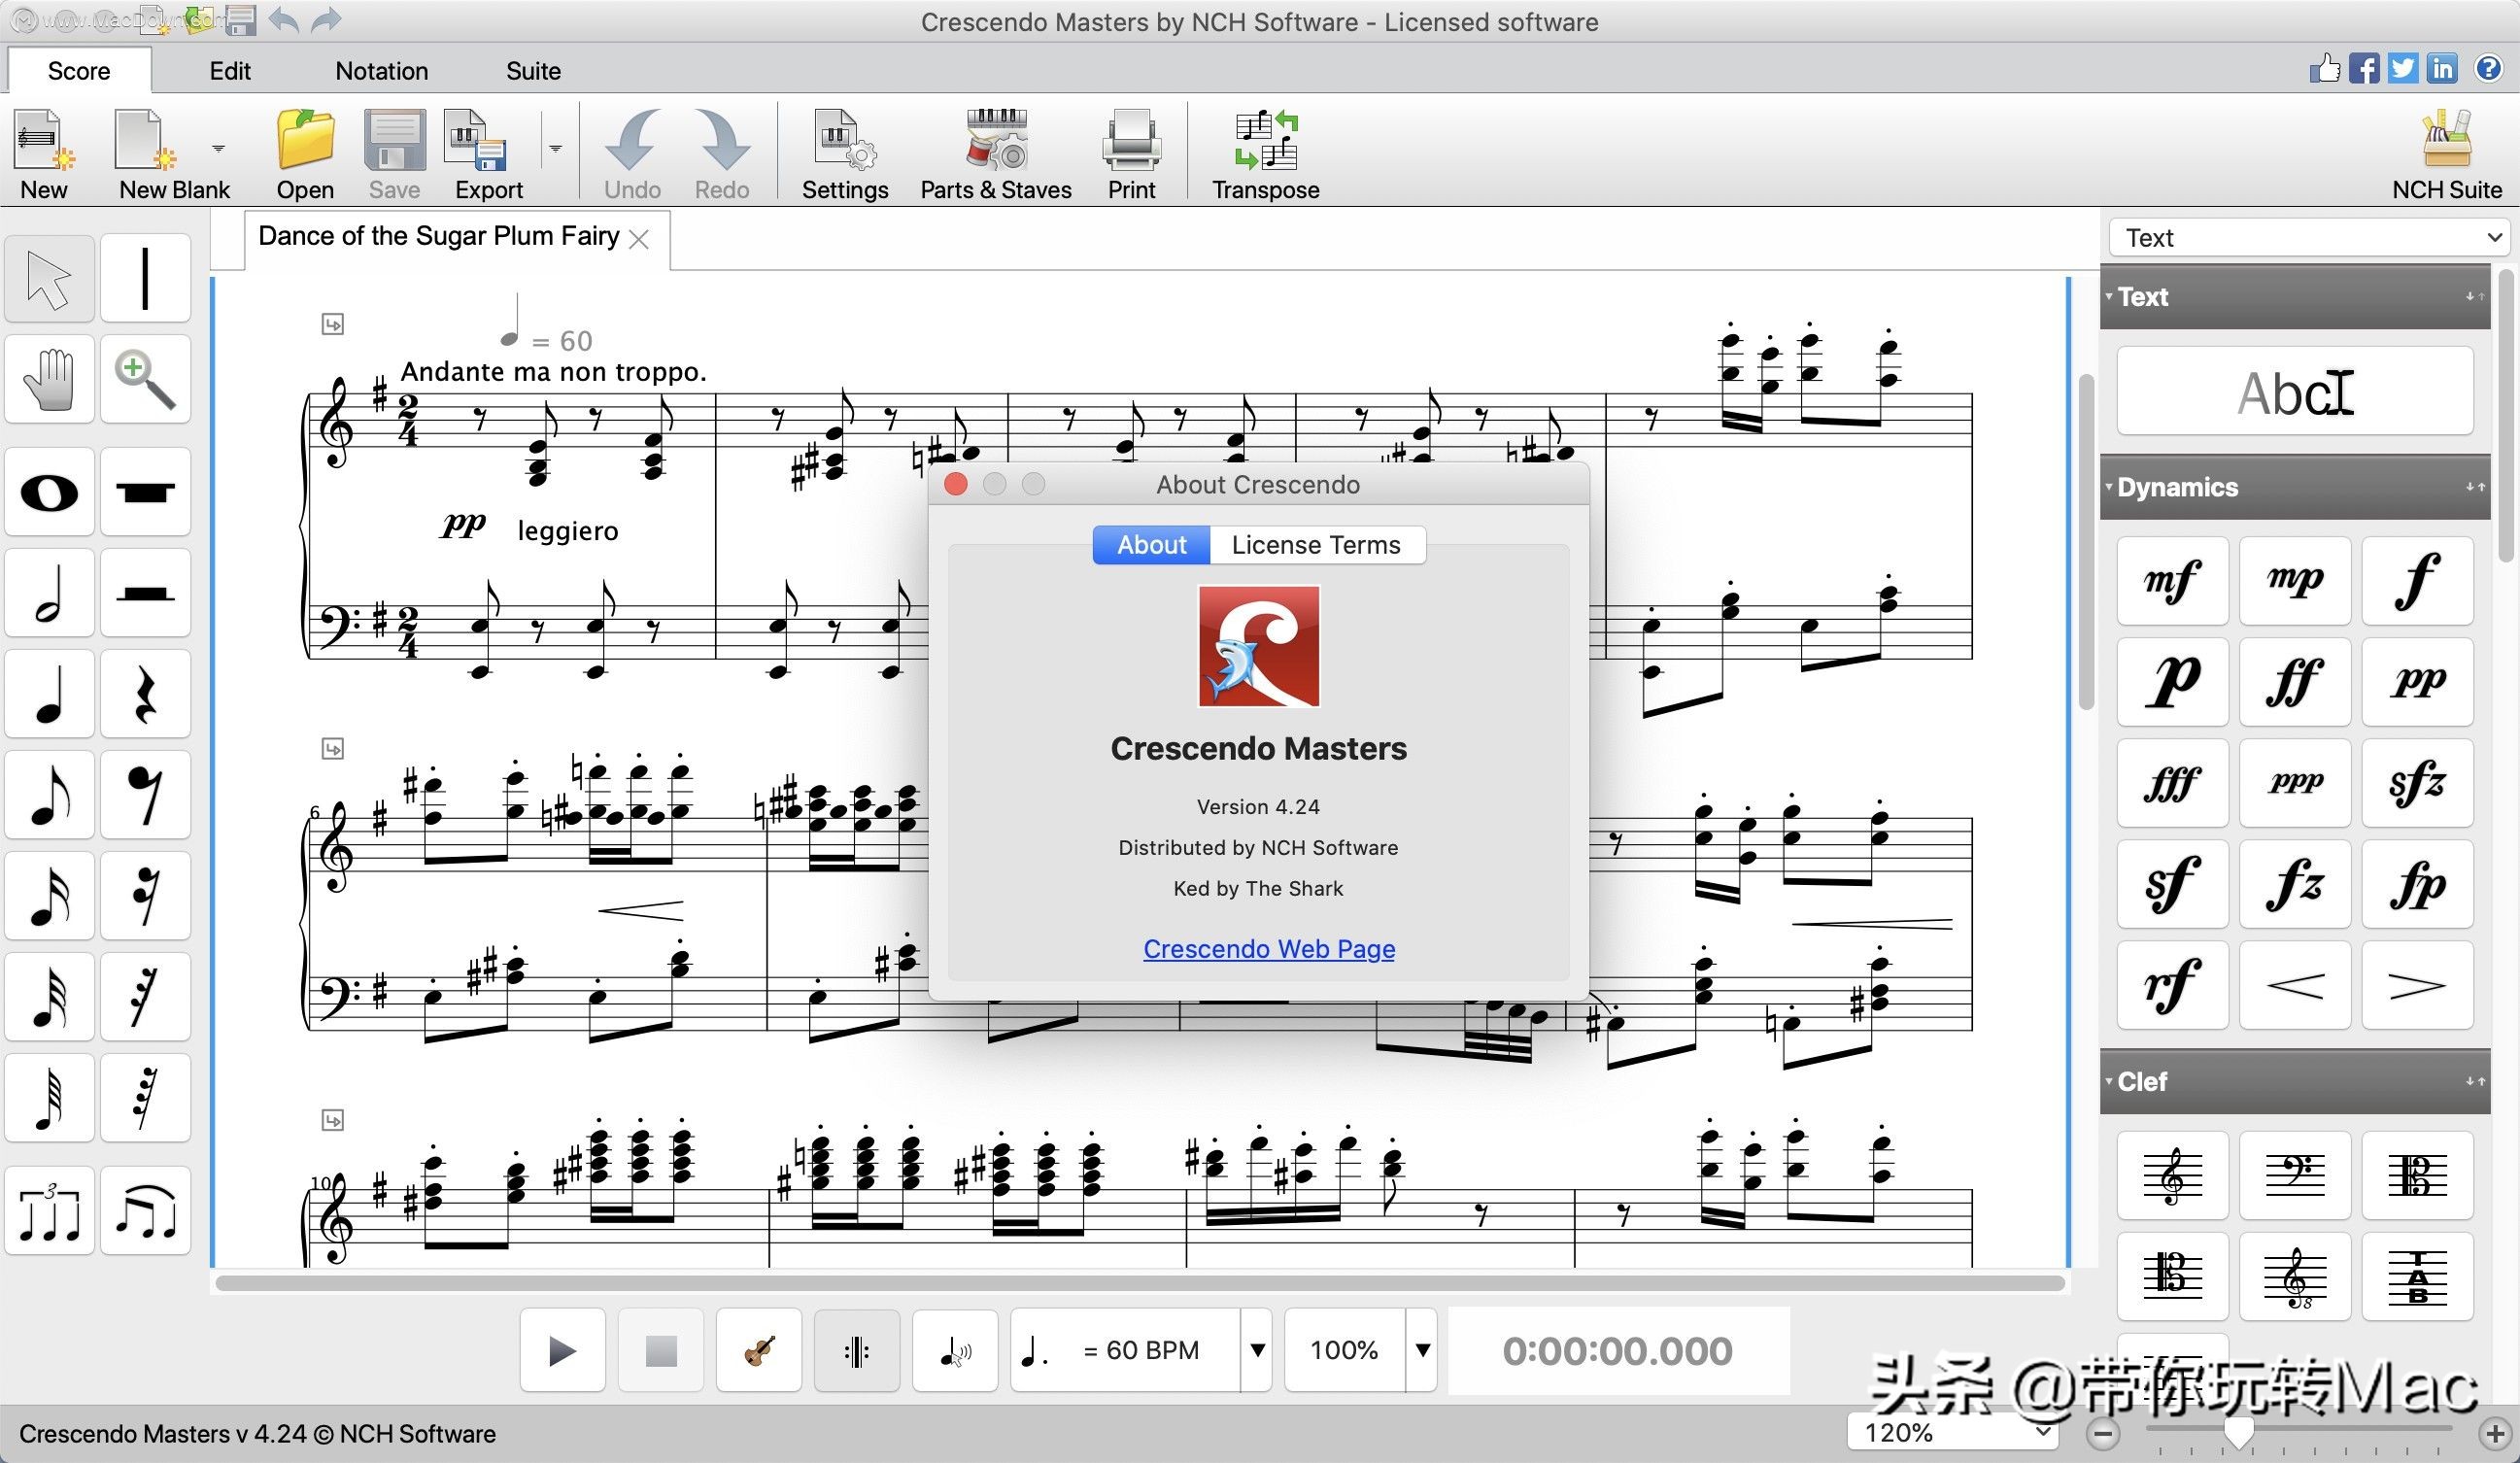2520x1463 pixels.
Task: Select the thirty-second note tool
Action: [49, 997]
